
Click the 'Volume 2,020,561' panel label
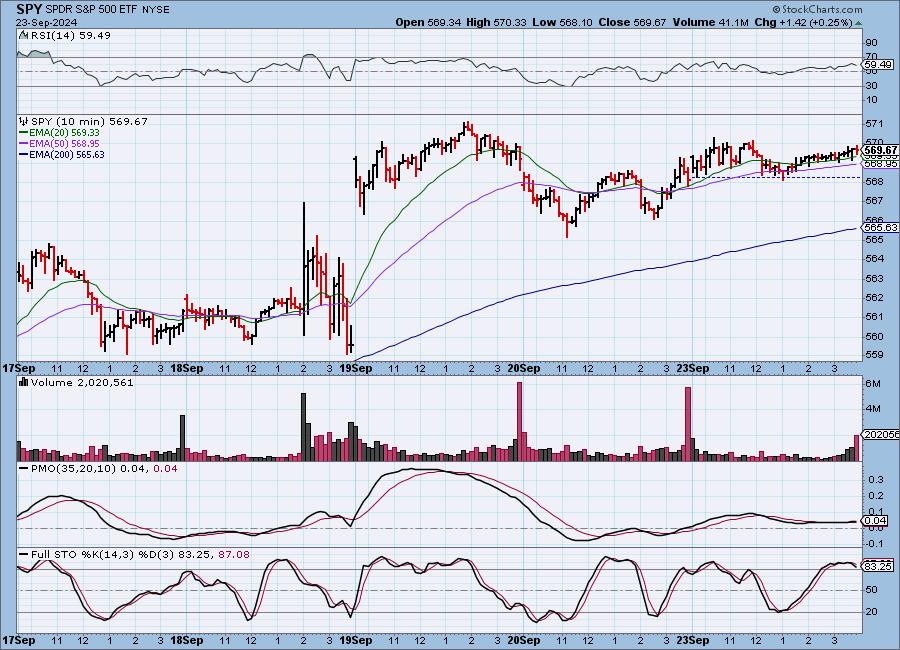82,382
